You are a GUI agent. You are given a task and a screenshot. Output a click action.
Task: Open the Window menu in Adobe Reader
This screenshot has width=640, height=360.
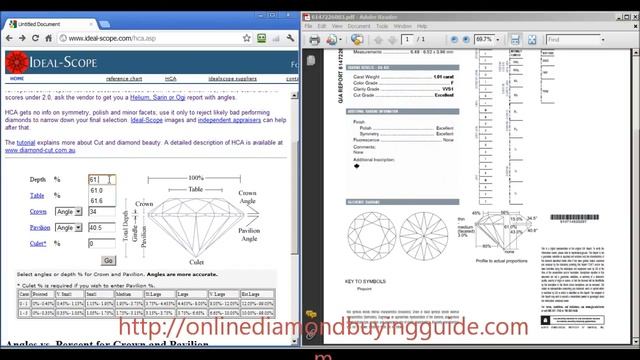[402, 26]
